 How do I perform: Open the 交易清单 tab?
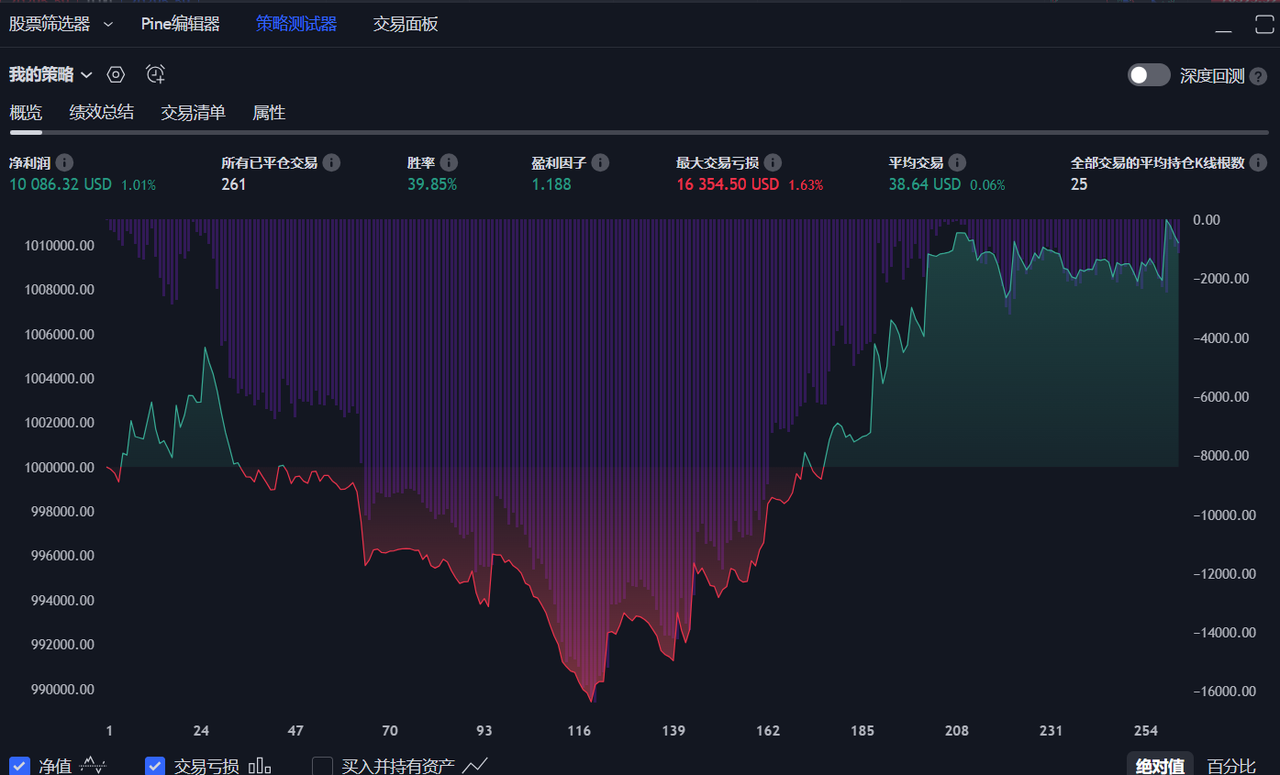193,113
